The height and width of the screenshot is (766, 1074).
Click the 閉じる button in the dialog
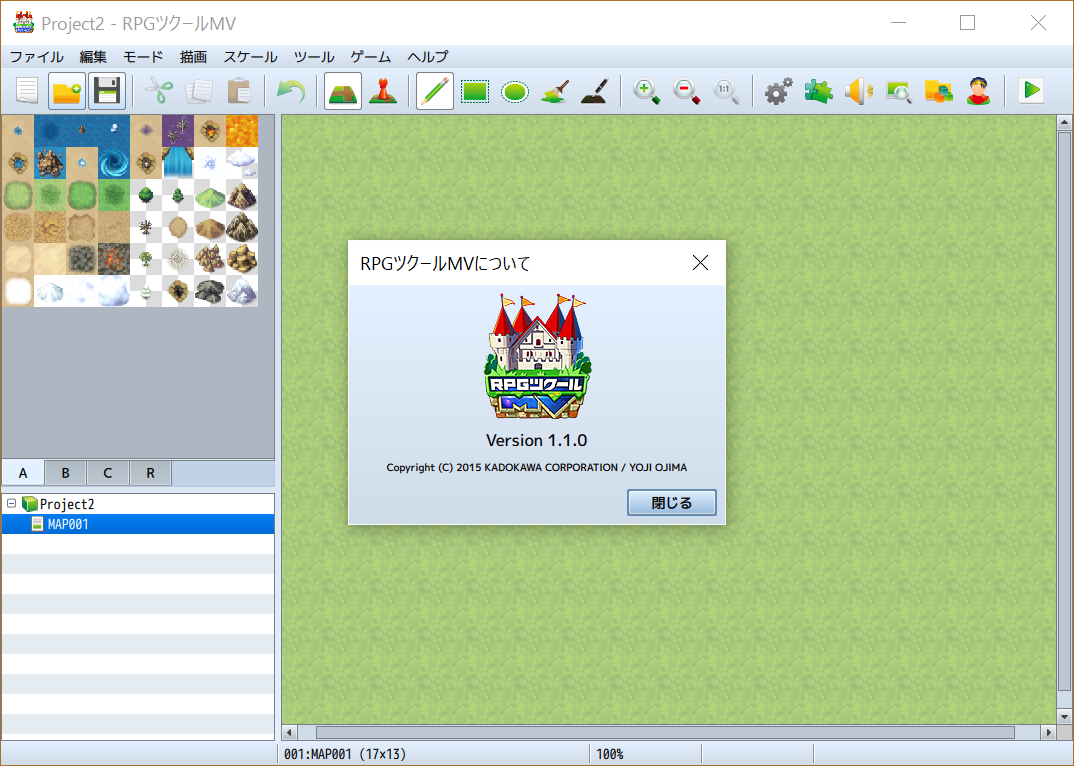coord(672,503)
